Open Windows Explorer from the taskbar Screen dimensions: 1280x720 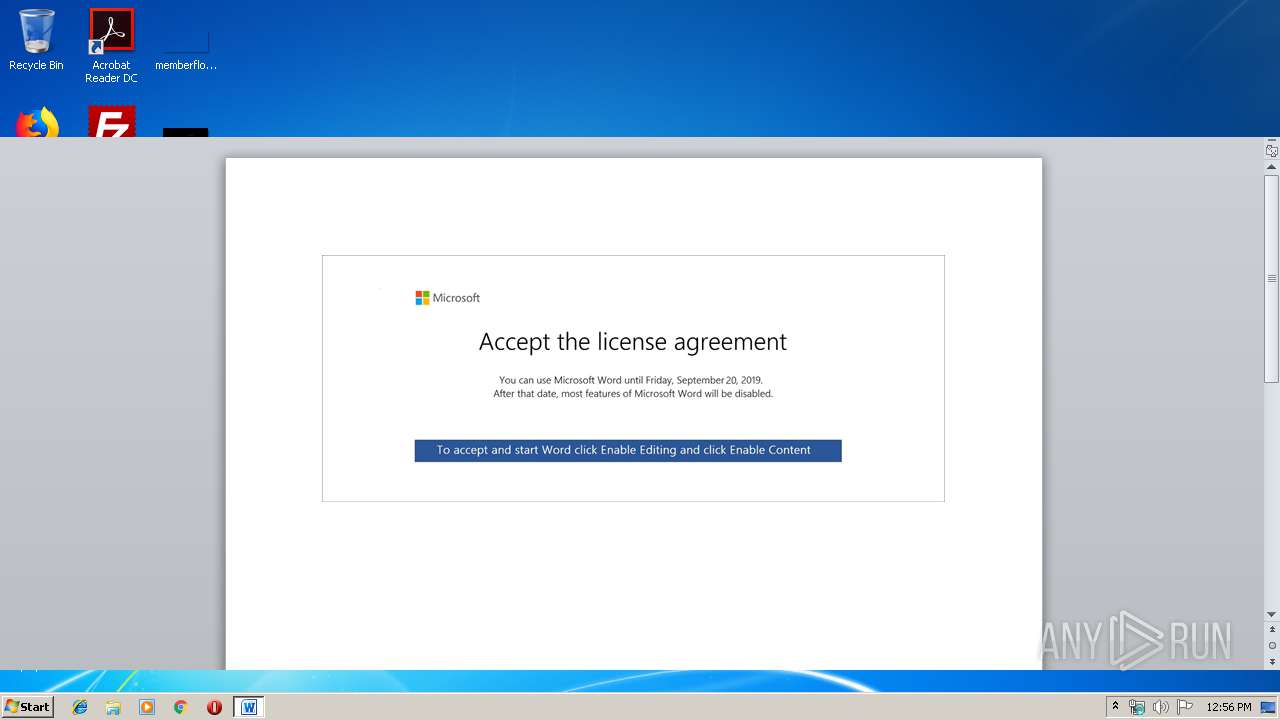113,707
